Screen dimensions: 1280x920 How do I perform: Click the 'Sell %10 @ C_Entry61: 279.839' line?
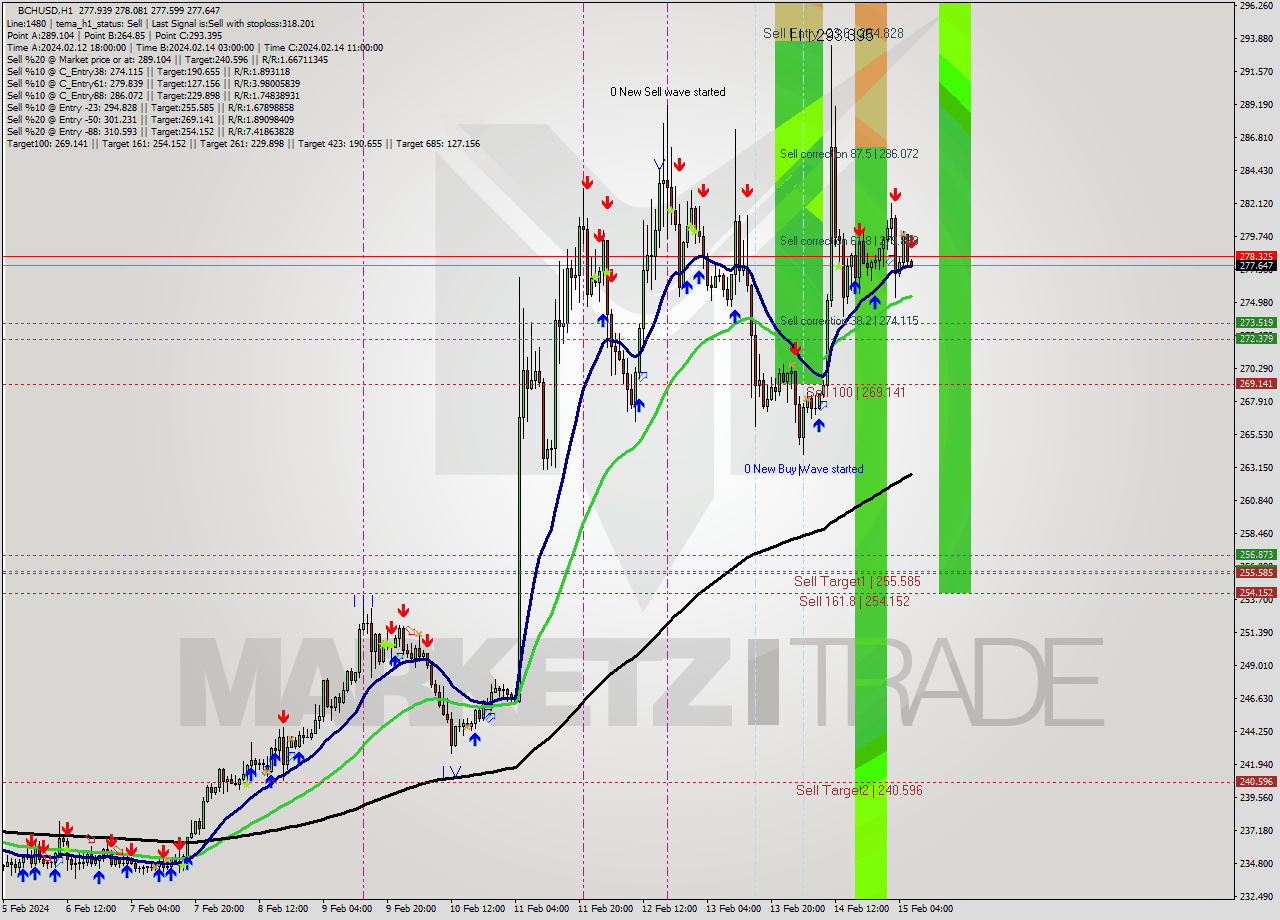(151, 83)
